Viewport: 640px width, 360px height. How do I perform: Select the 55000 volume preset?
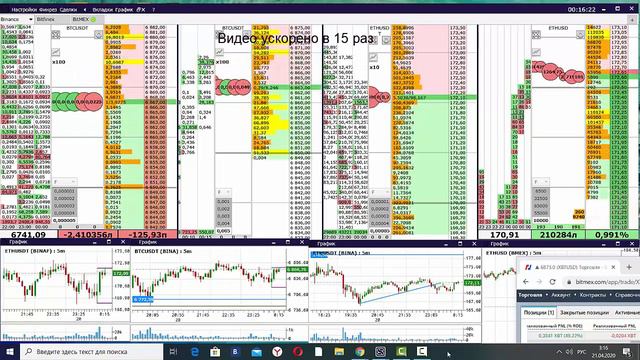pyautogui.click(x=541, y=213)
